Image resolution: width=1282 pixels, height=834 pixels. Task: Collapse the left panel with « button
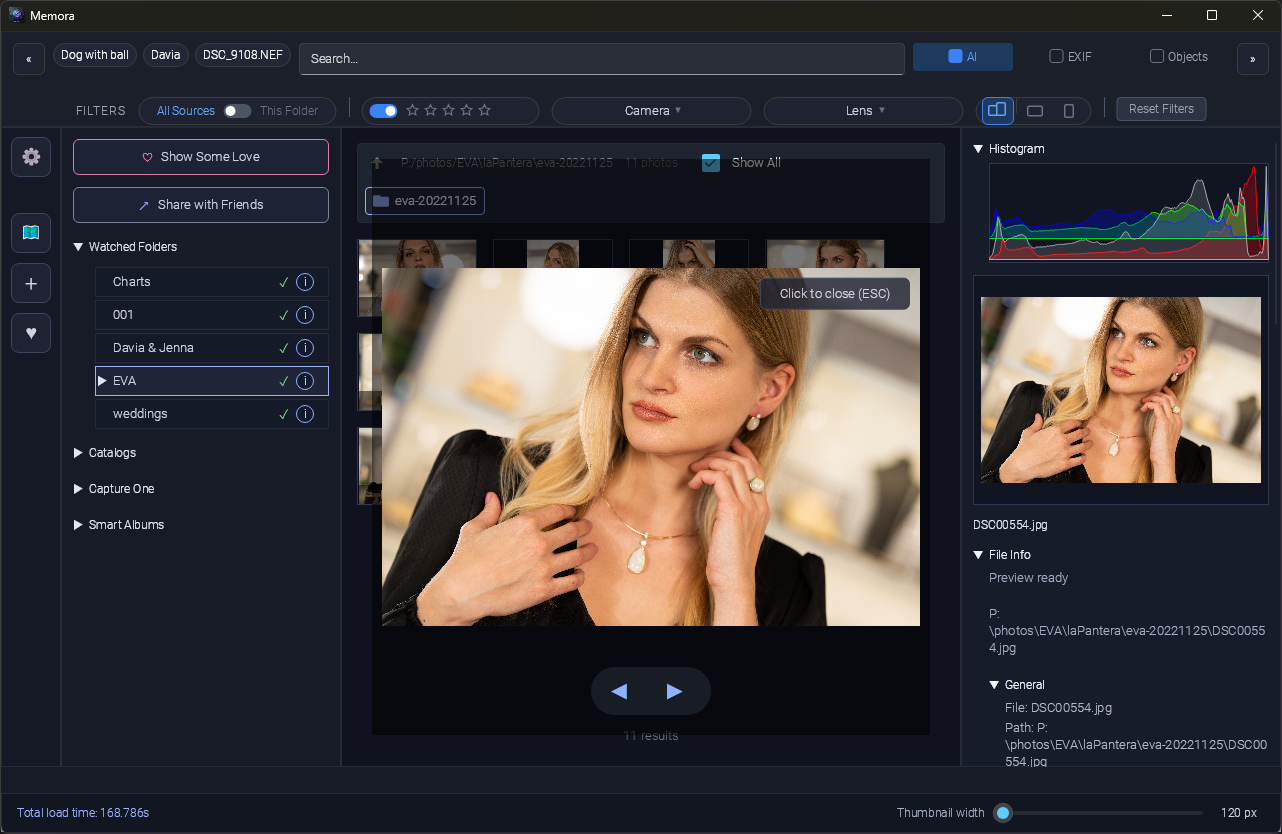(x=28, y=59)
